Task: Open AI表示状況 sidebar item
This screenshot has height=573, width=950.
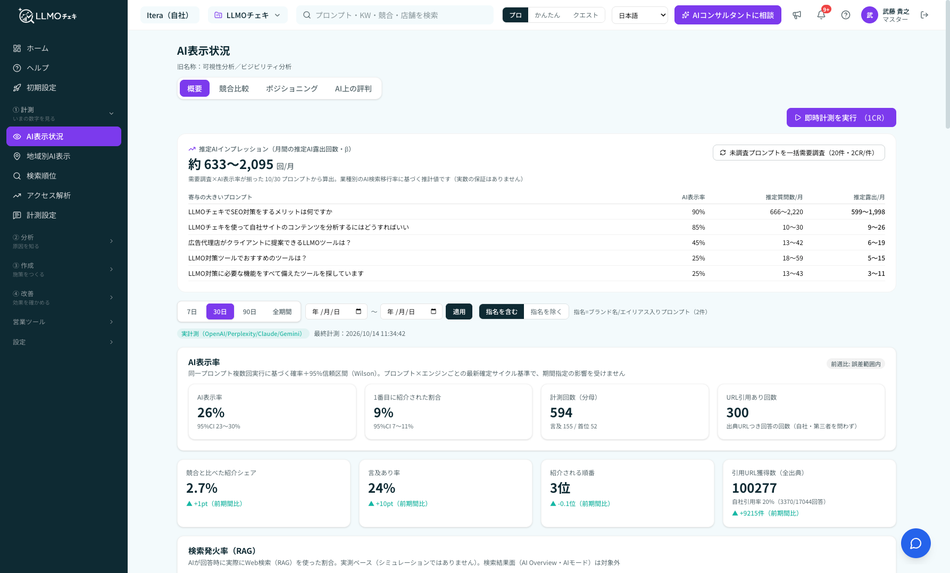Action: tap(64, 136)
